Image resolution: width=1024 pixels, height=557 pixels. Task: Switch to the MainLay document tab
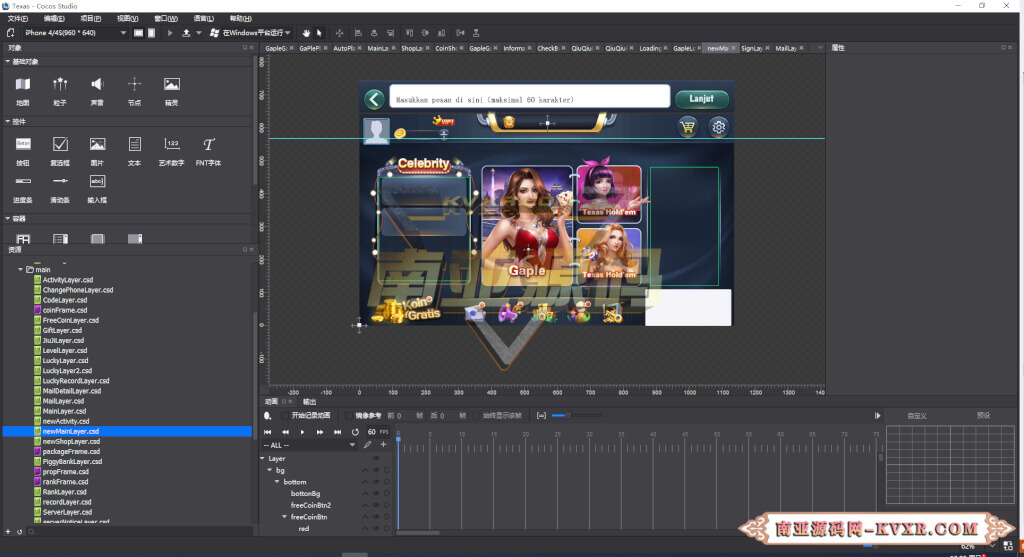pos(378,48)
